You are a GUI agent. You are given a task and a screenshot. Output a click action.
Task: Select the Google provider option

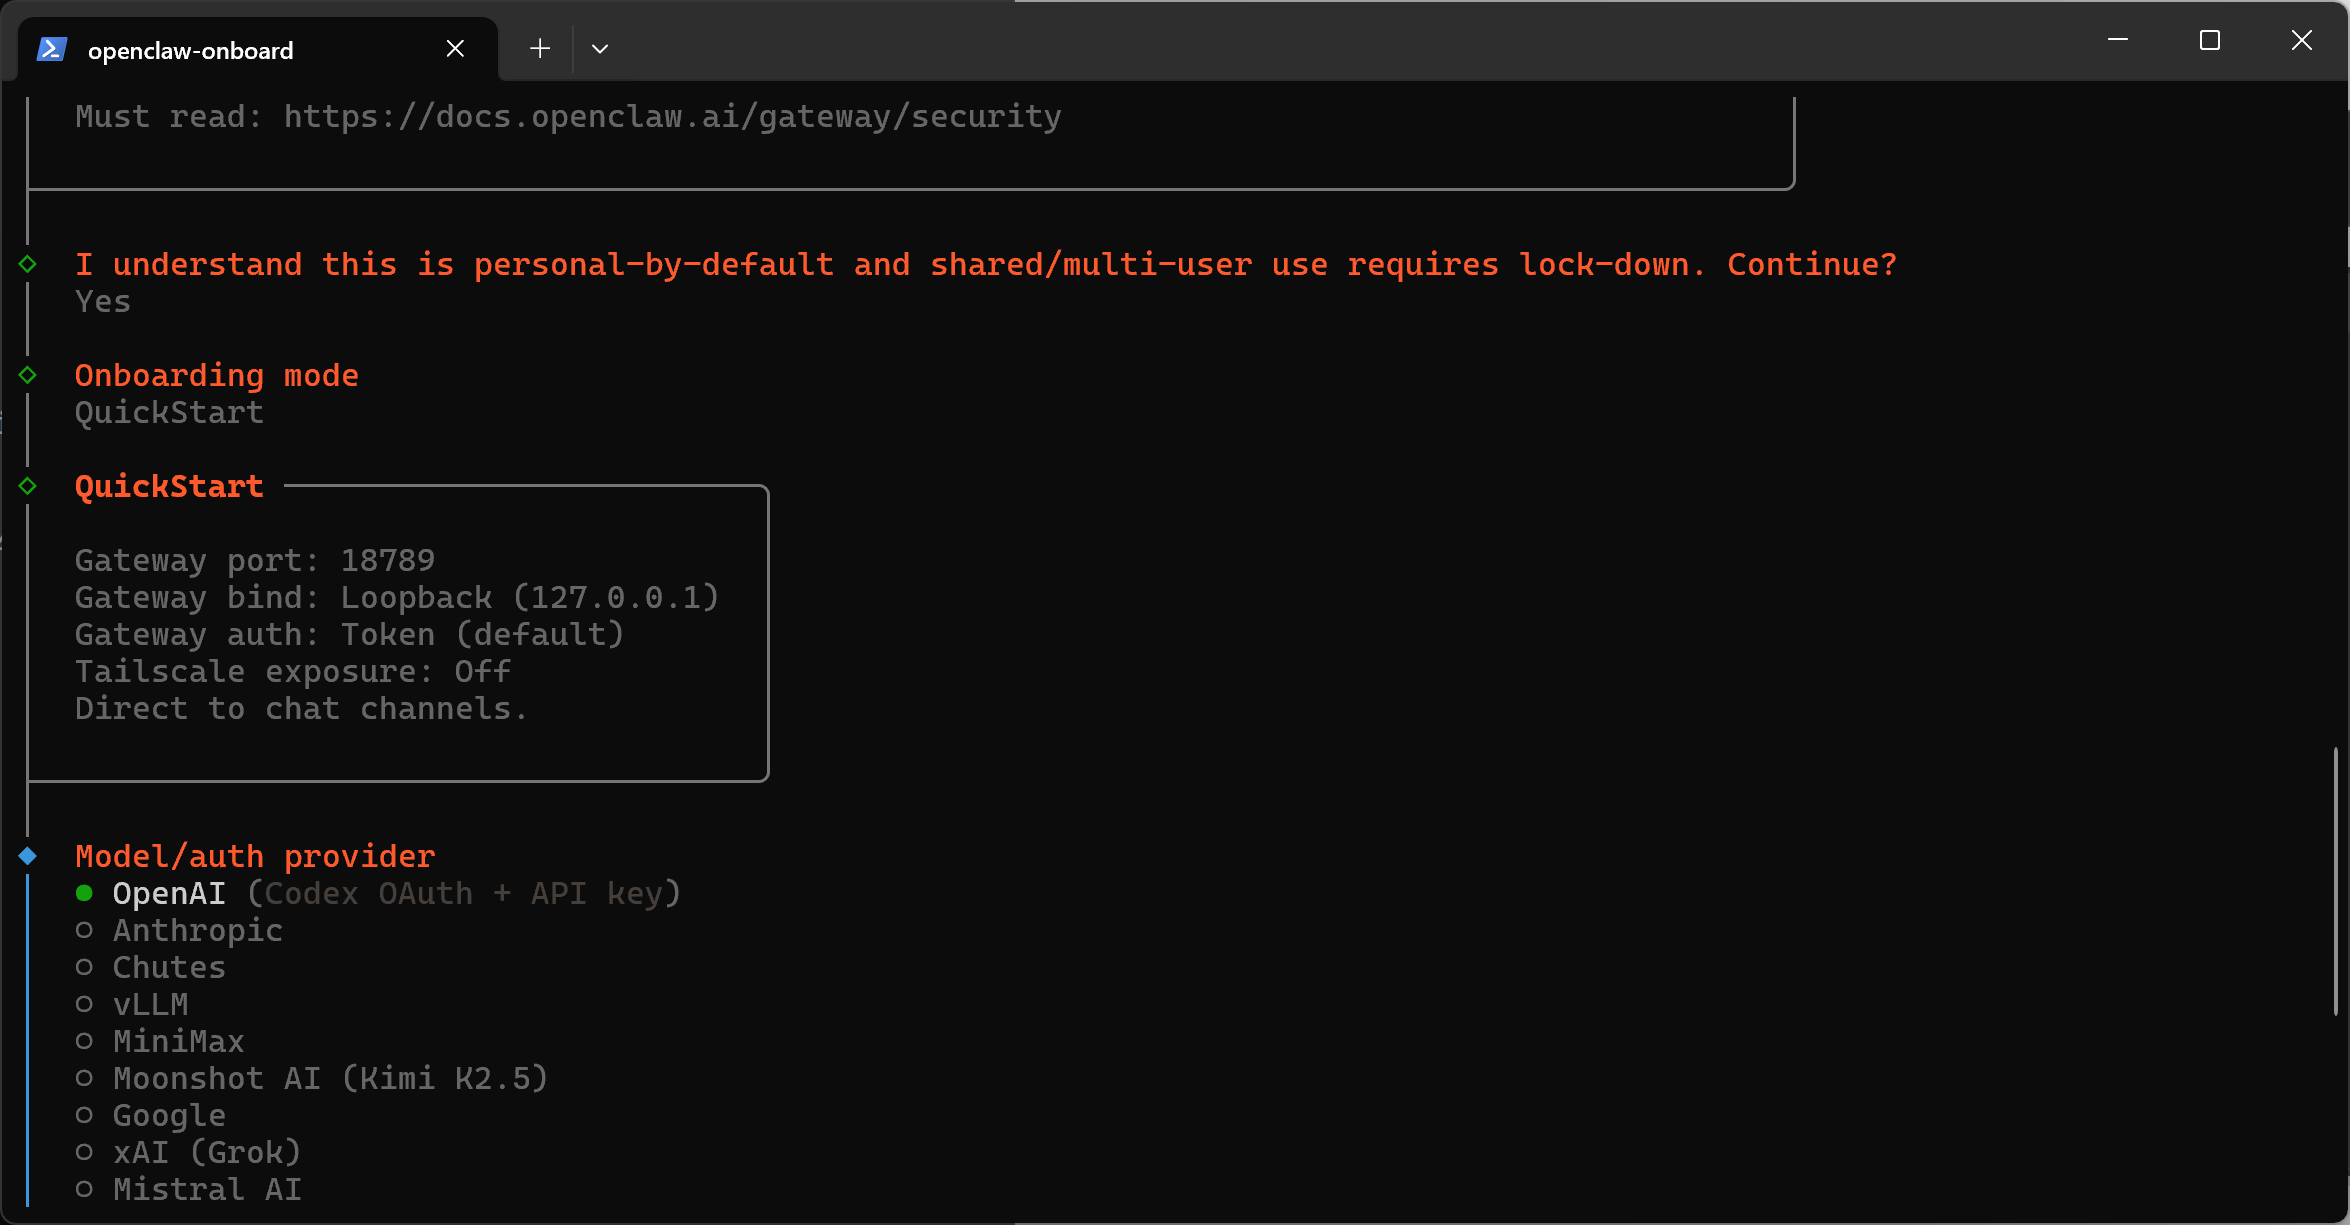click(151, 1115)
